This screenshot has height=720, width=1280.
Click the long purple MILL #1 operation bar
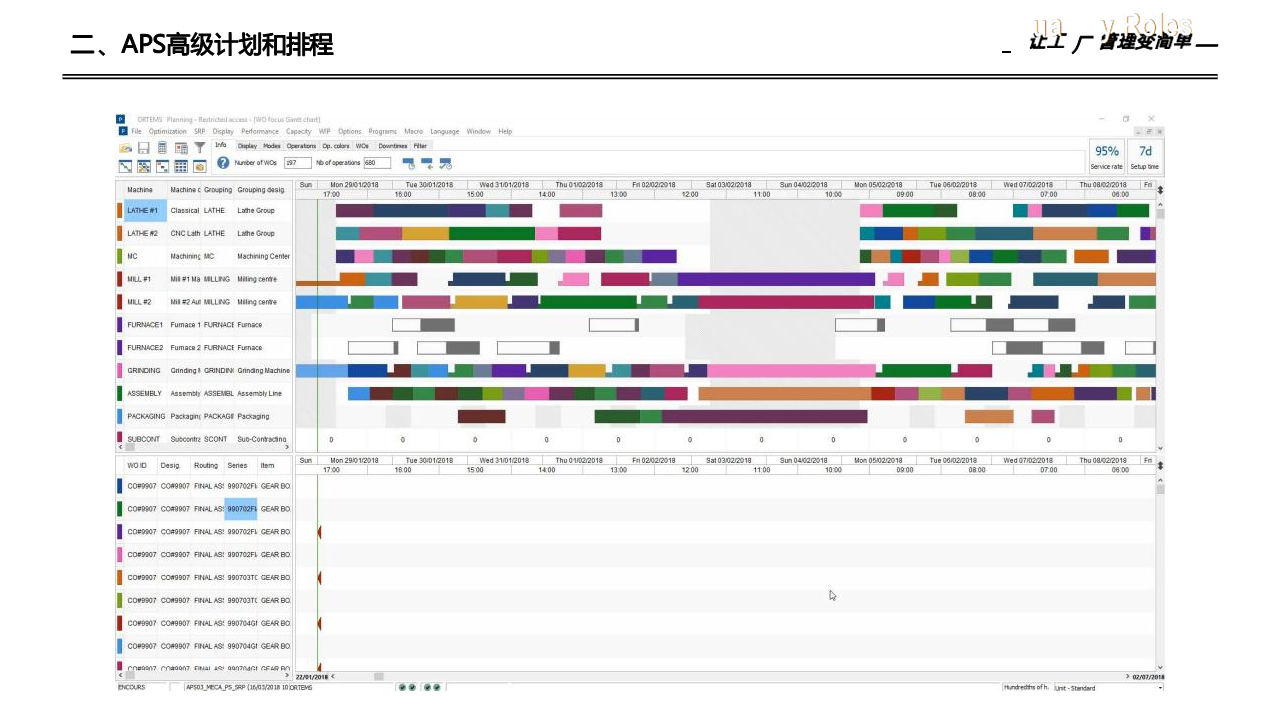[x=776, y=279]
